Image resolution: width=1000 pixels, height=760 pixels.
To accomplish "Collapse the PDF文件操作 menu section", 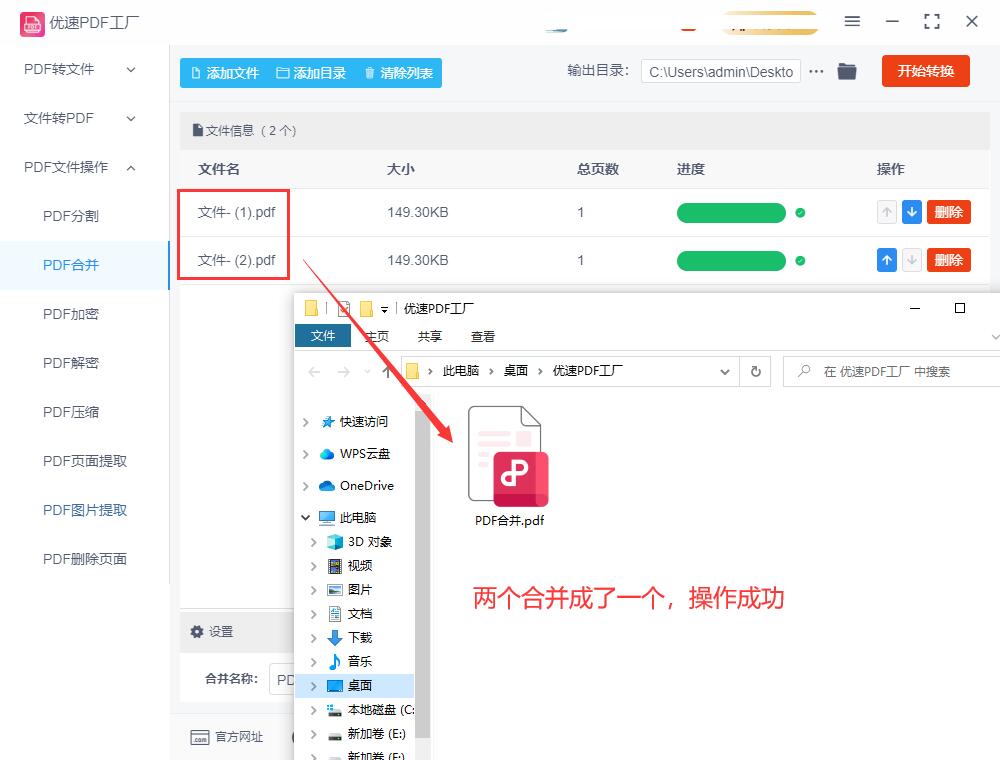I will [80, 167].
